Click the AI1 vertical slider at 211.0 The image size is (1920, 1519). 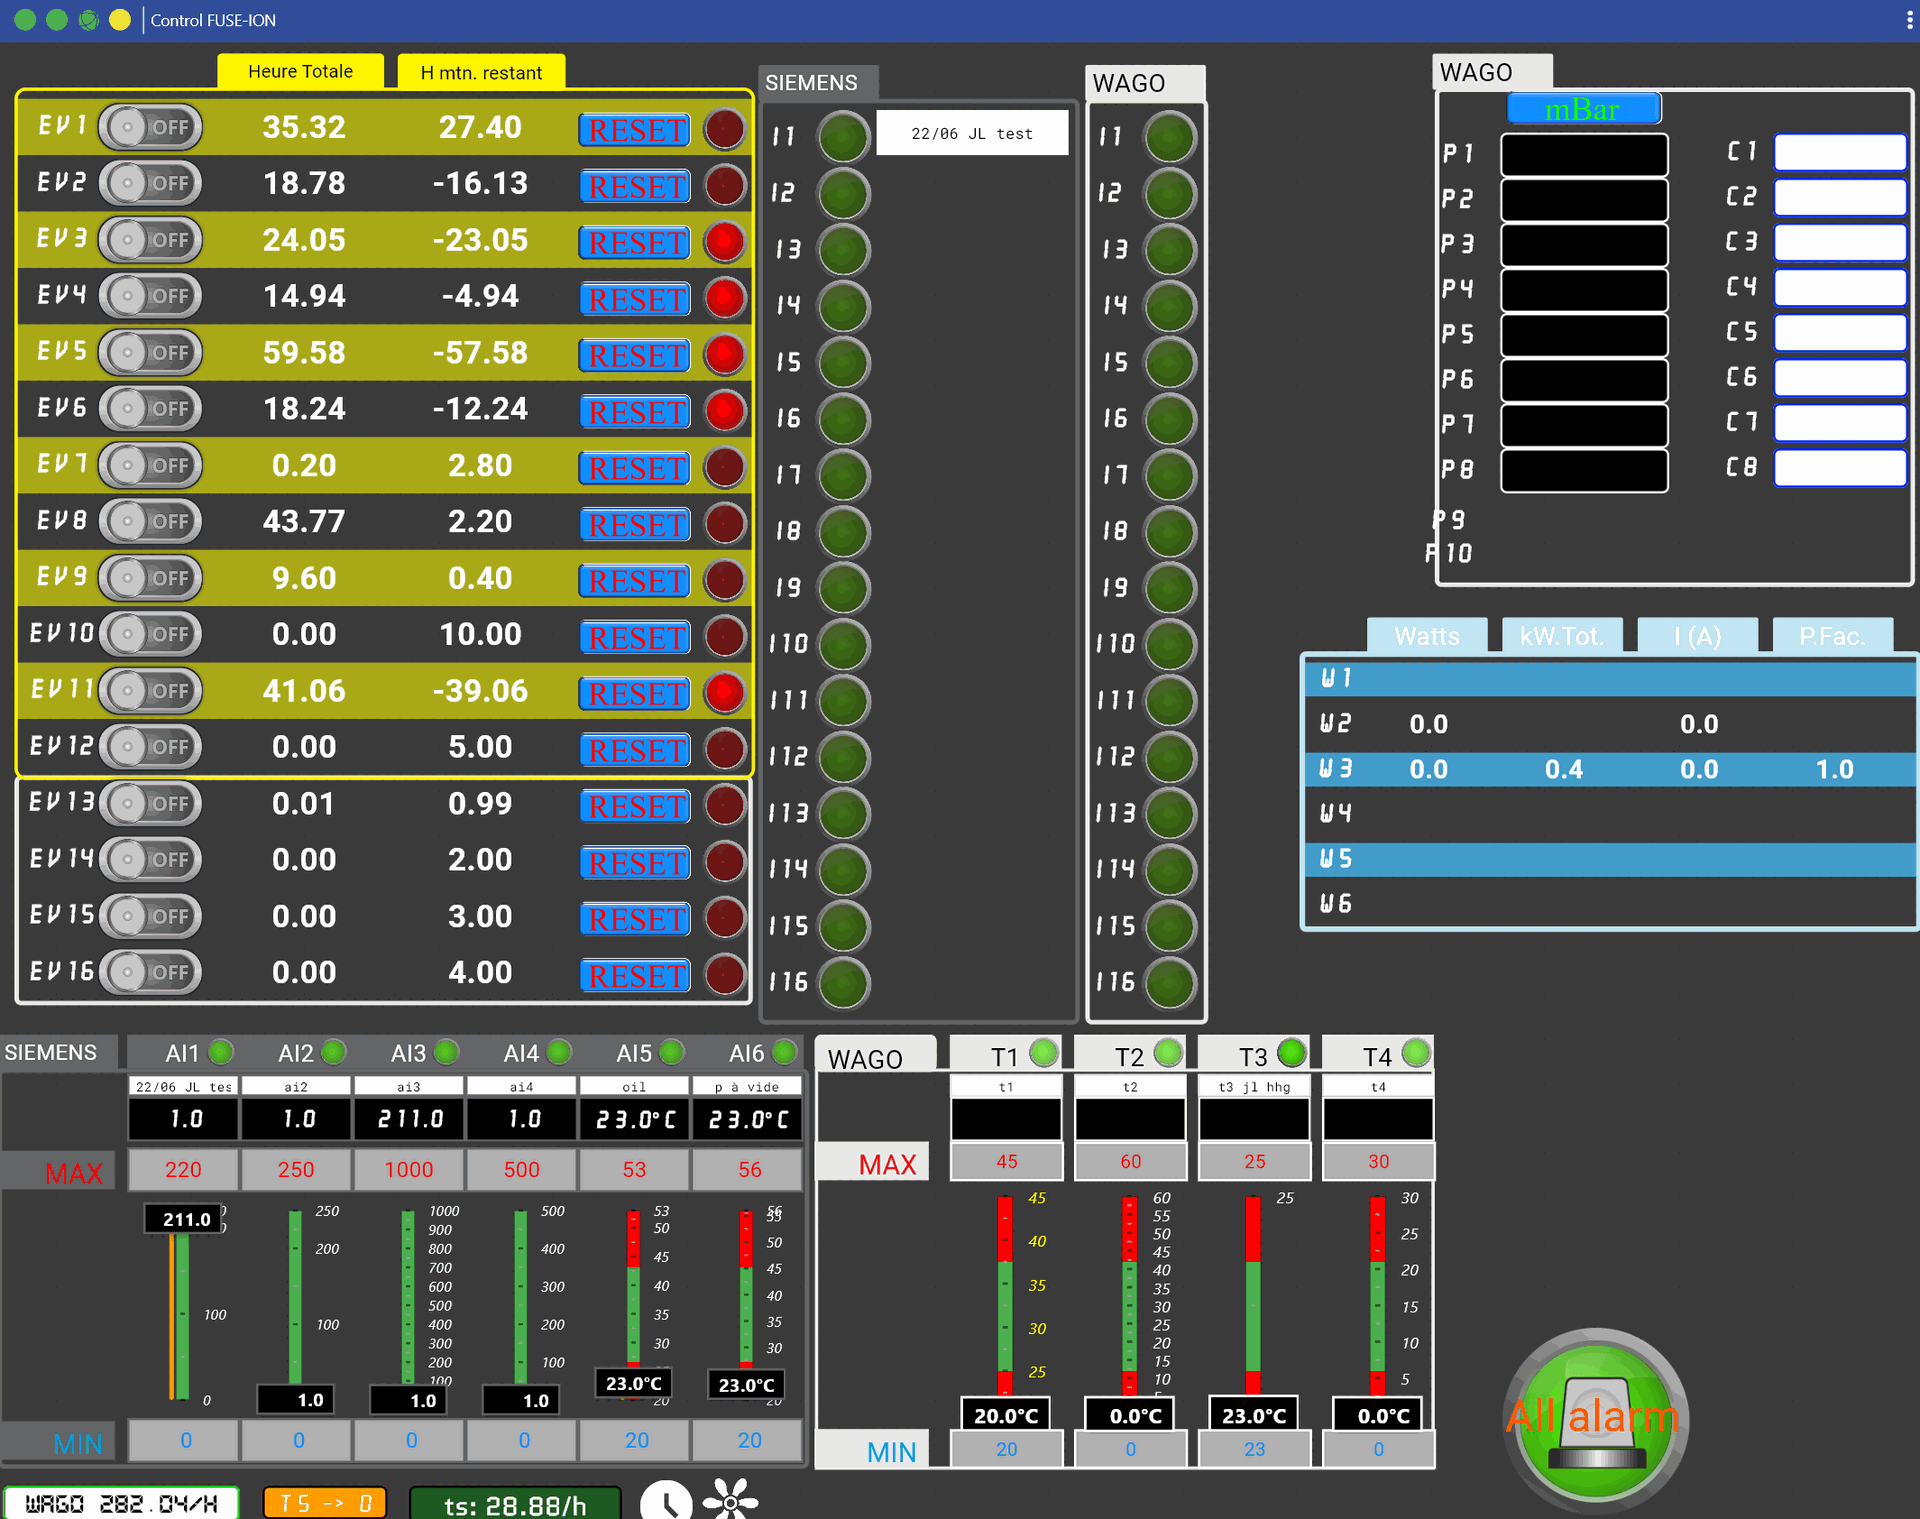point(179,1310)
